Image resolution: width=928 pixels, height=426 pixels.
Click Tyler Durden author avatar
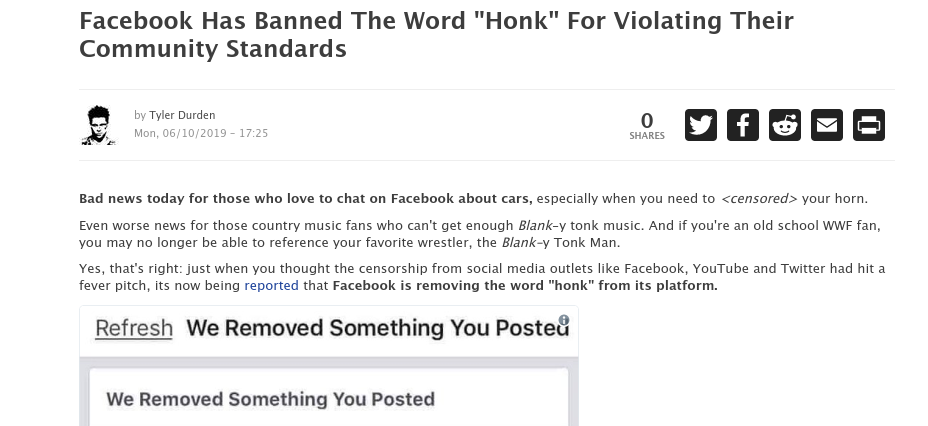pyautogui.click(x=98, y=125)
